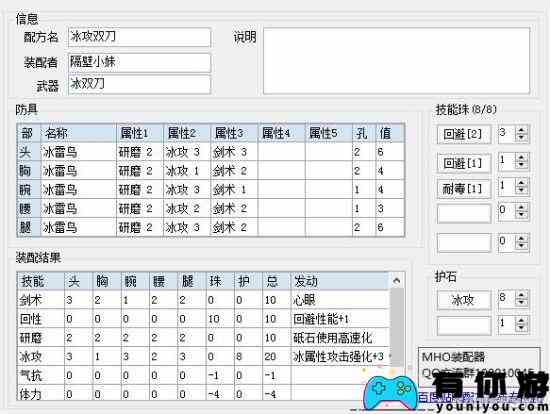Click the 装配者 input field
The height and width of the screenshot is (414, 550).
pyautogui.click(x=140, y=62)
